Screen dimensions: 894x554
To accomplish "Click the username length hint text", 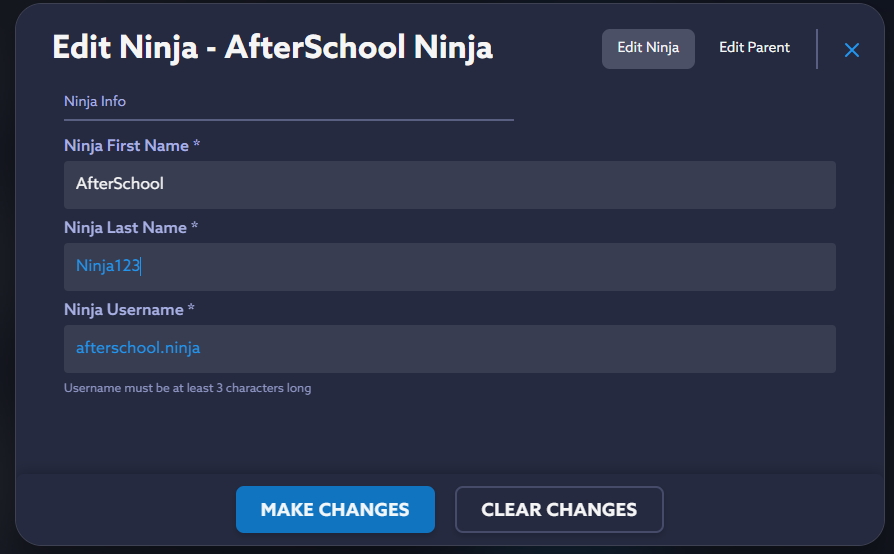I will click(x=187, y=388).
